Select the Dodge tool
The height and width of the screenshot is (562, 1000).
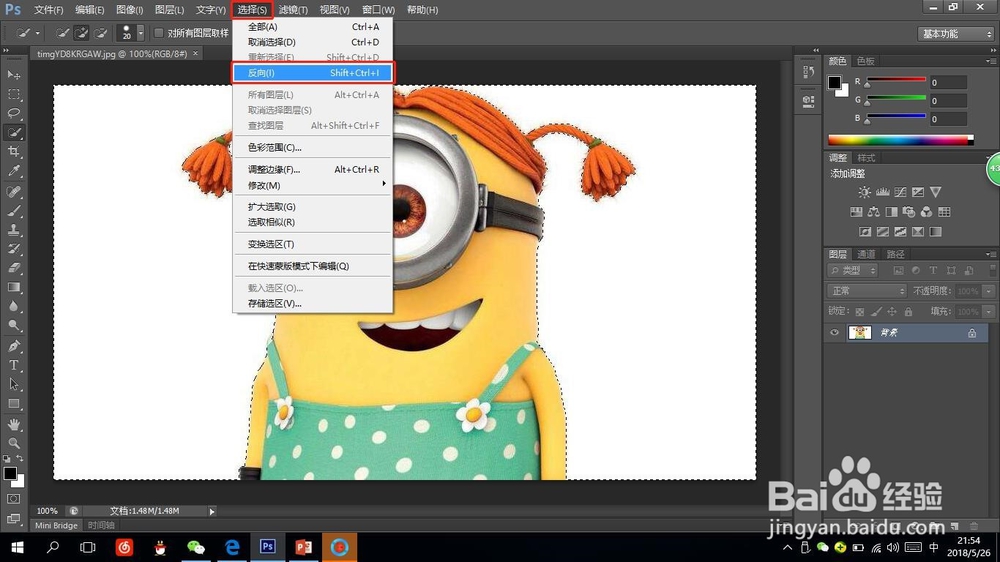tap(13, 325)
